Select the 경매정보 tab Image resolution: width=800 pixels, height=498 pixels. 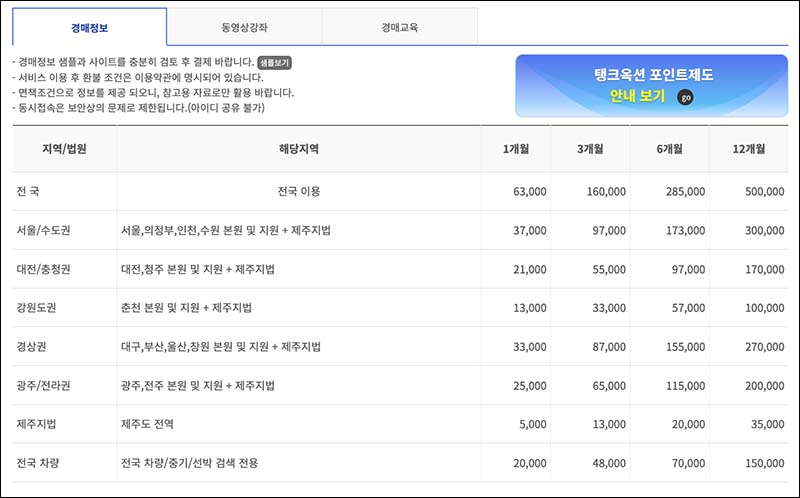coord(90,27)
